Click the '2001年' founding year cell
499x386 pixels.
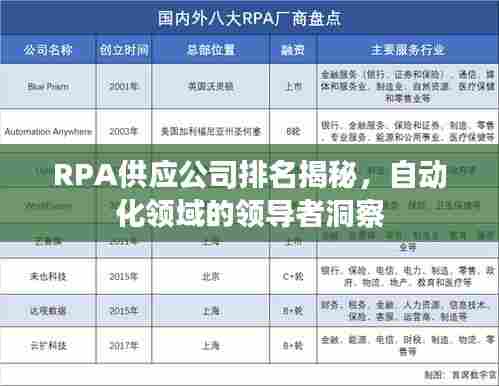(124, 86)
